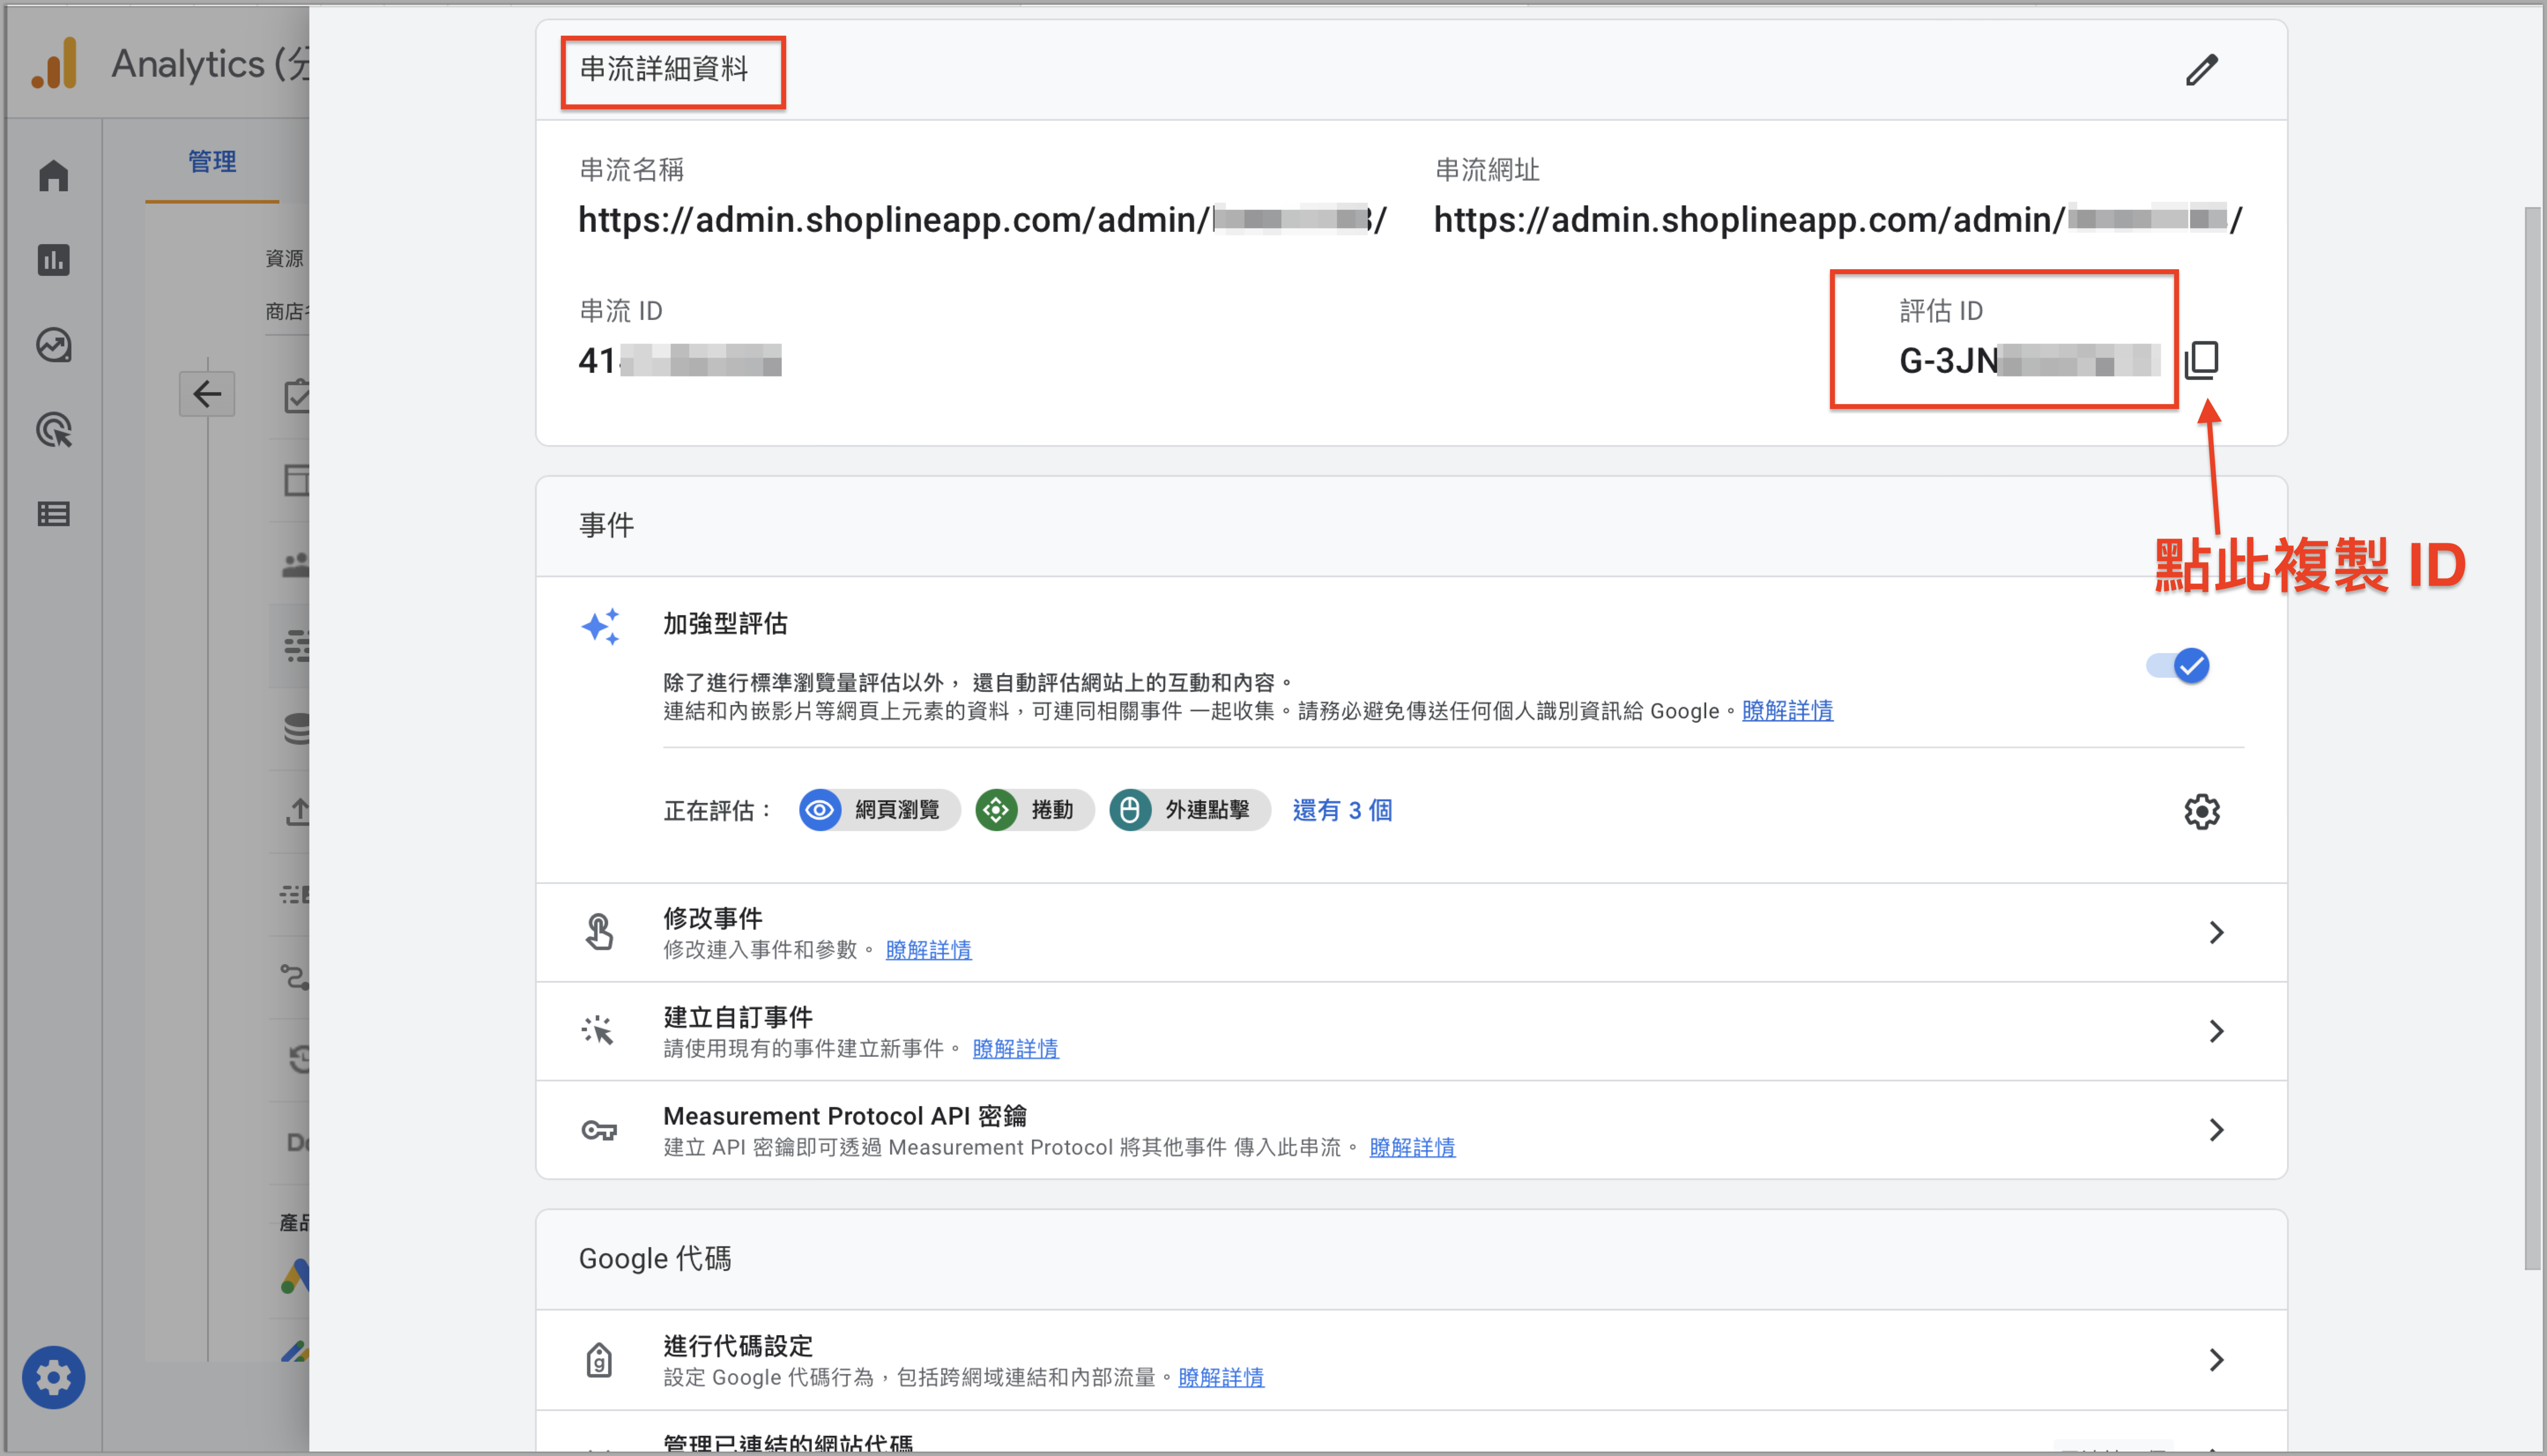Select the 管理 tab
The height and width of the screenshot is (1456, 2547).
(212, 162)
